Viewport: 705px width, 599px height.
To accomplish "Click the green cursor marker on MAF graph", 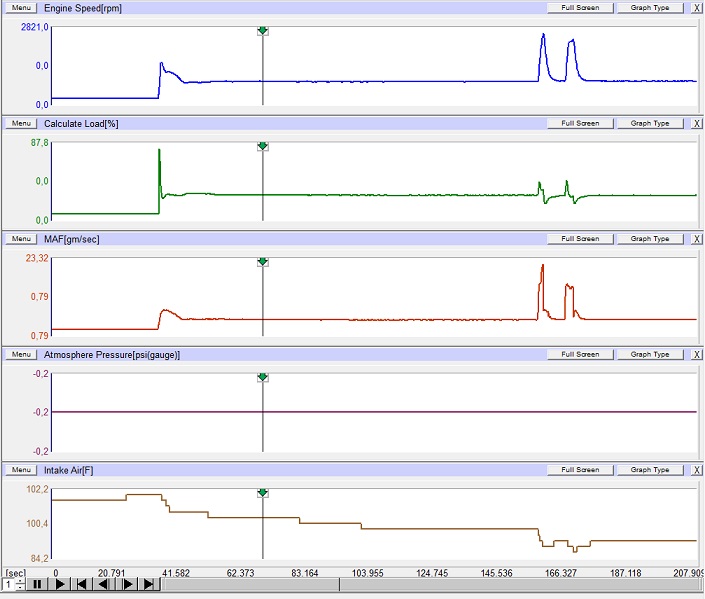I will (x=262, y=262).
